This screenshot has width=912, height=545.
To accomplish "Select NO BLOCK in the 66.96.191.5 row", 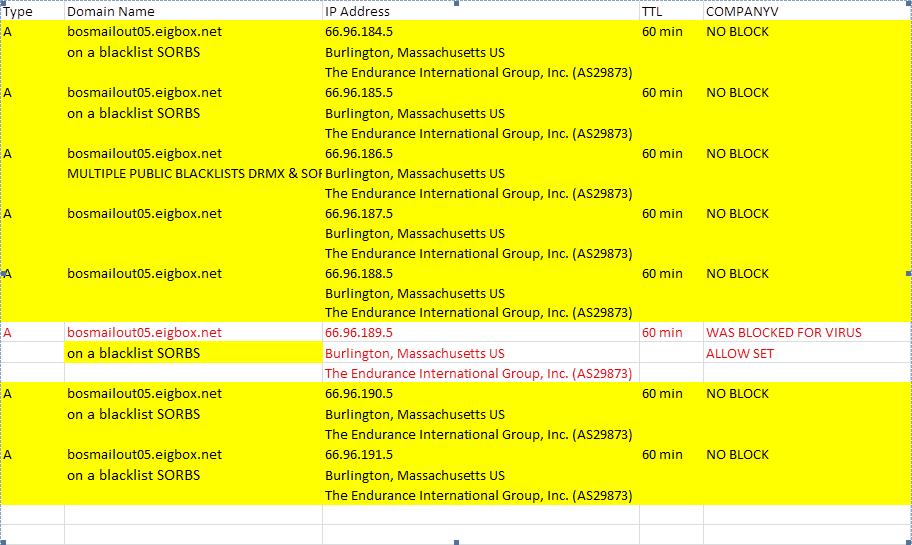I will [x=807, y=454].
